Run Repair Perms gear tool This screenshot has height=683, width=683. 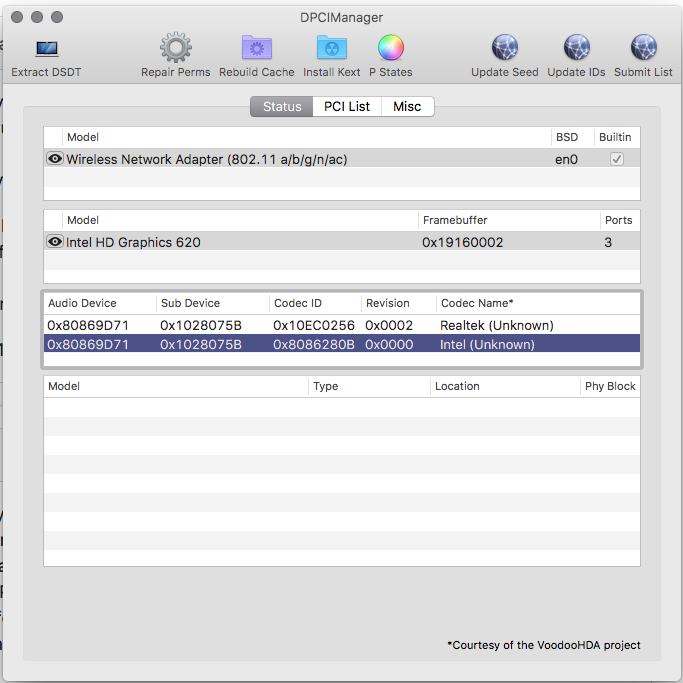(176, 47)
